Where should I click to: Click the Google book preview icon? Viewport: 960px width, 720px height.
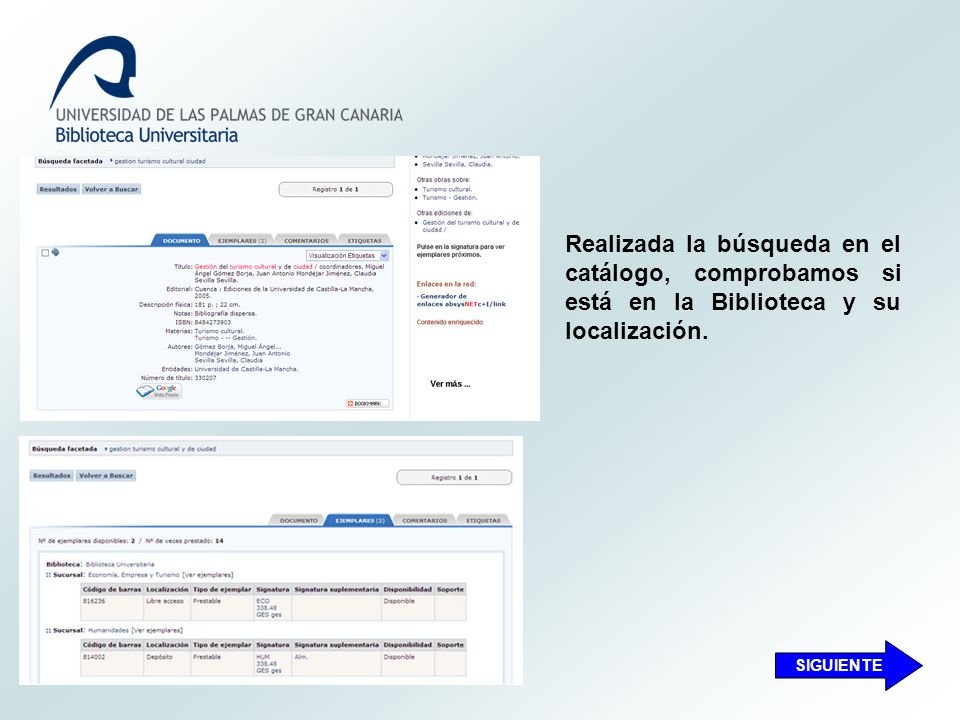click(159, 391)
